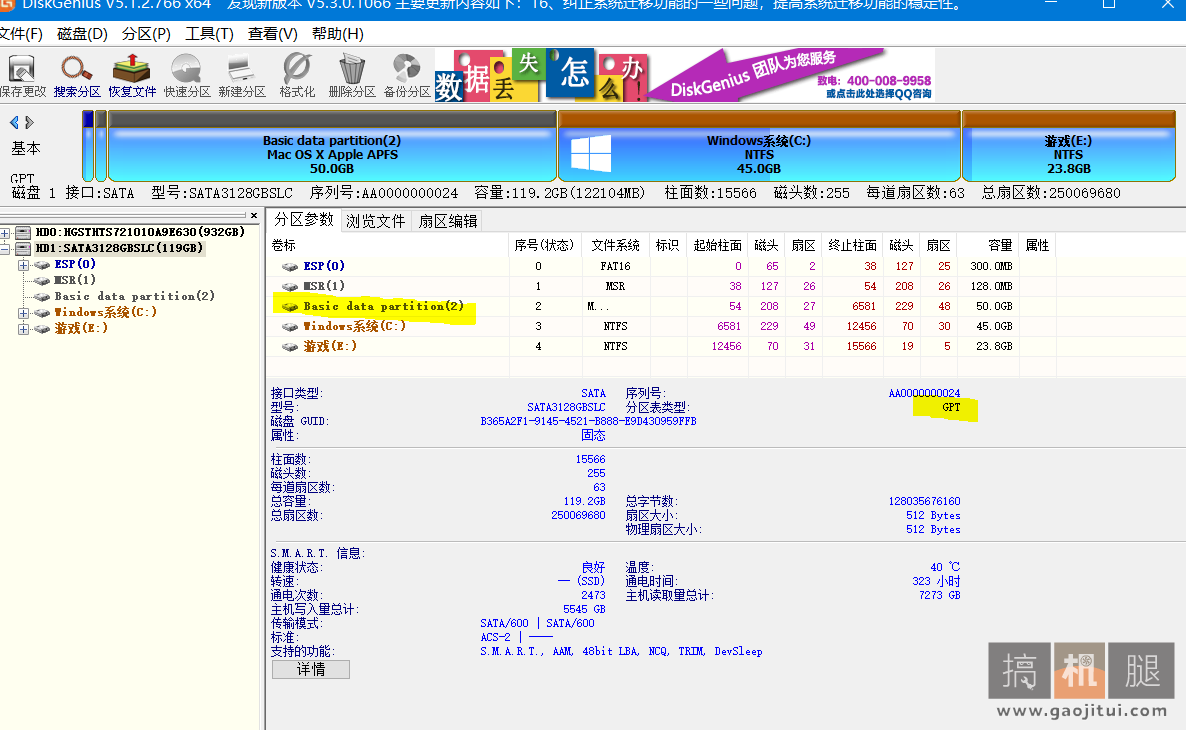Click the 128035676160 total bytes value
This screenshot has width=1186, height=730.
924,502
